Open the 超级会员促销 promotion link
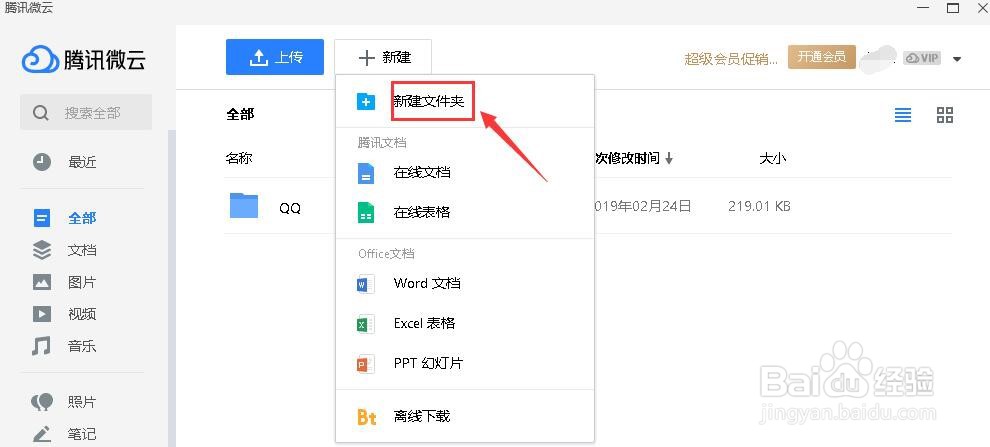990x447 pixels. [731, 59]
